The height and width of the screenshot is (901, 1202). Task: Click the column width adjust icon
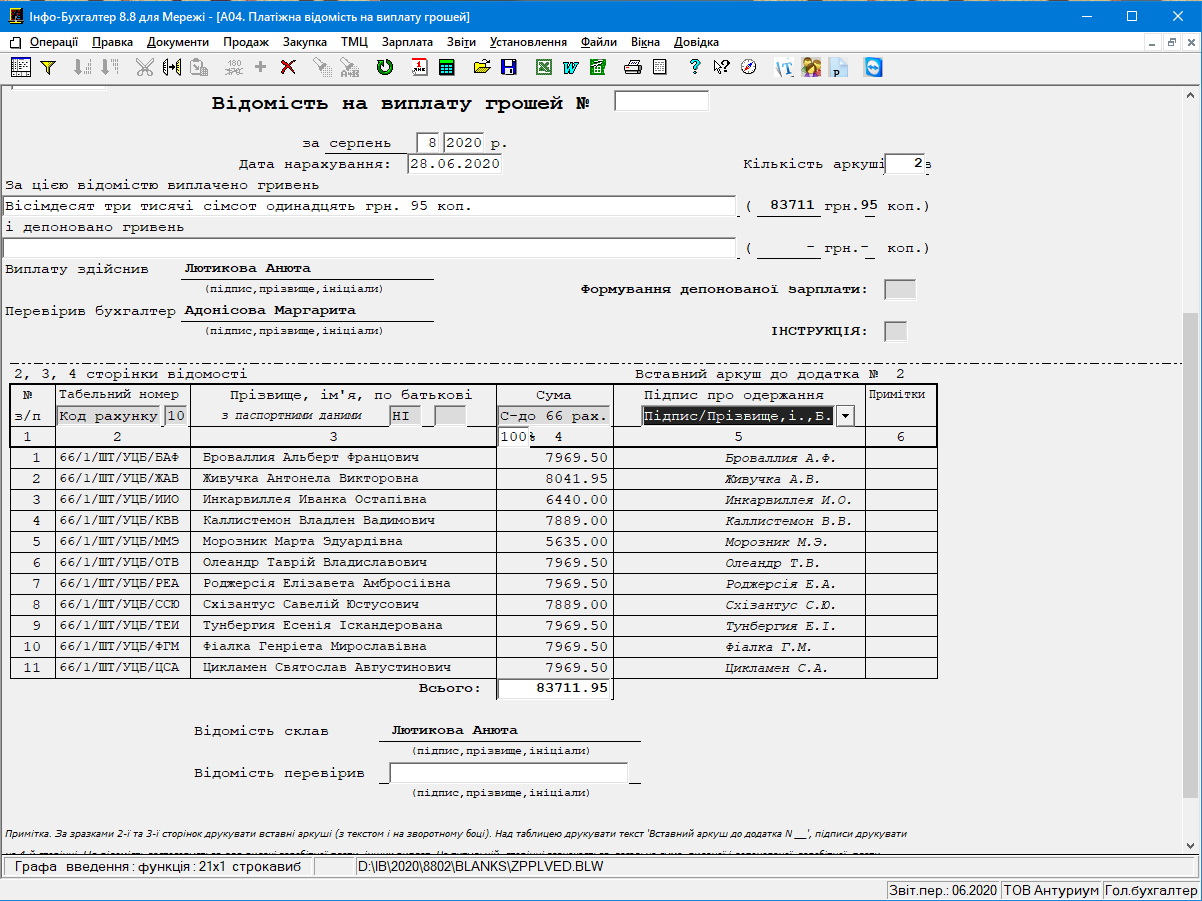171,67
